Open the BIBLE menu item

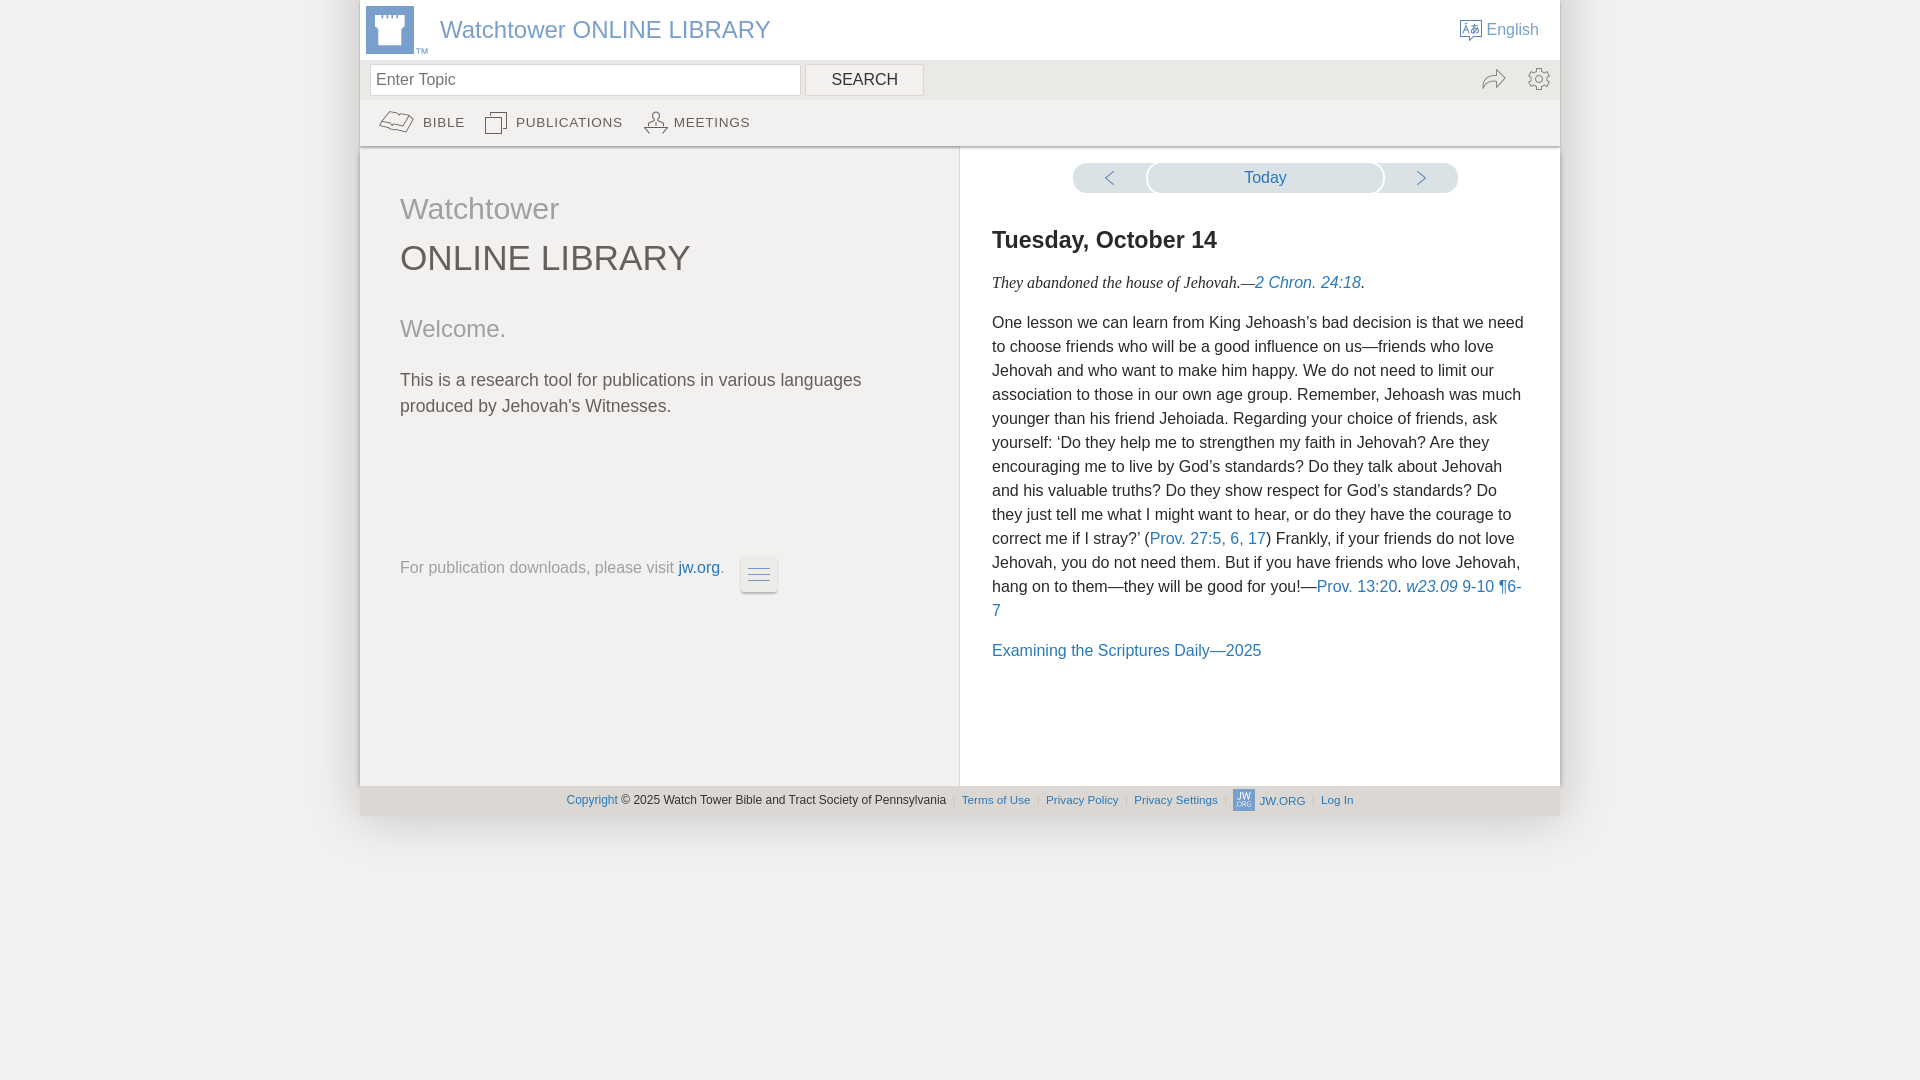pyautogui.click(x=444, y=123)
